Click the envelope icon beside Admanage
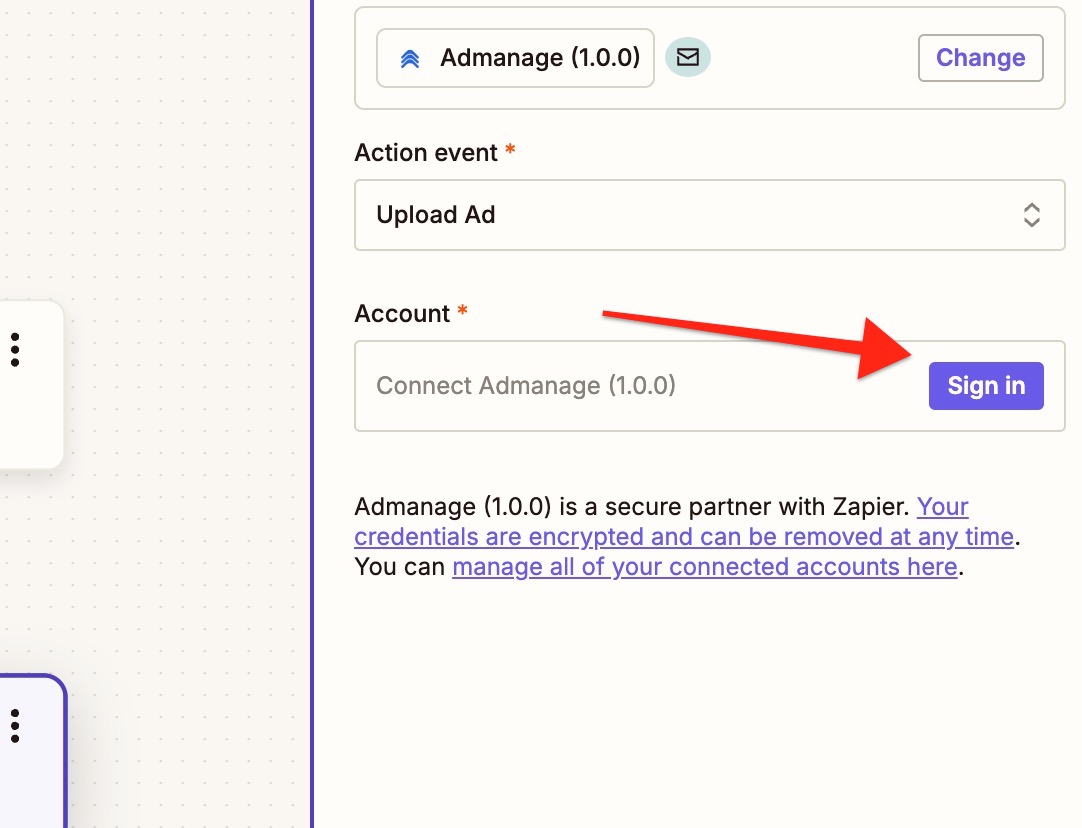This screenshot has width=1082, height=828. 687,57
